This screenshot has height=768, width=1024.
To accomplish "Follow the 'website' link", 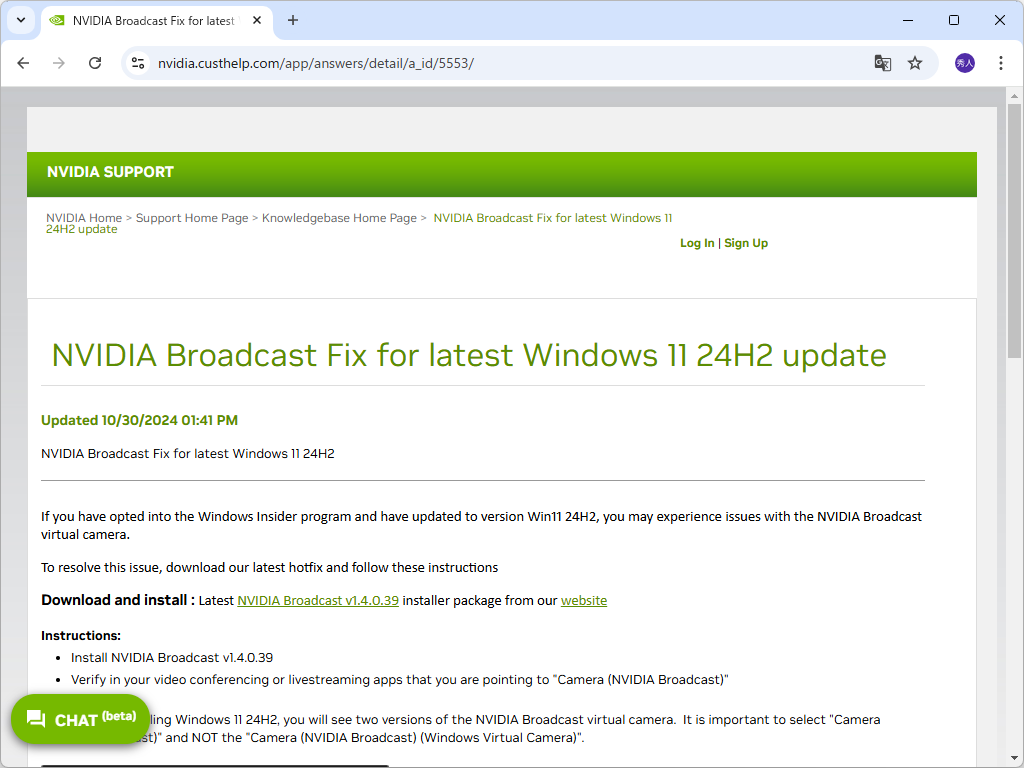I will coord(584,600).
